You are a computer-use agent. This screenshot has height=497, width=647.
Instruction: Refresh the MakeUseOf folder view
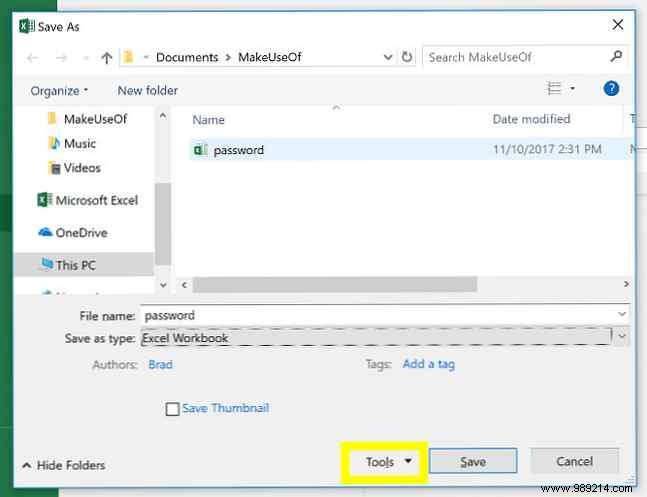[407, 57]
